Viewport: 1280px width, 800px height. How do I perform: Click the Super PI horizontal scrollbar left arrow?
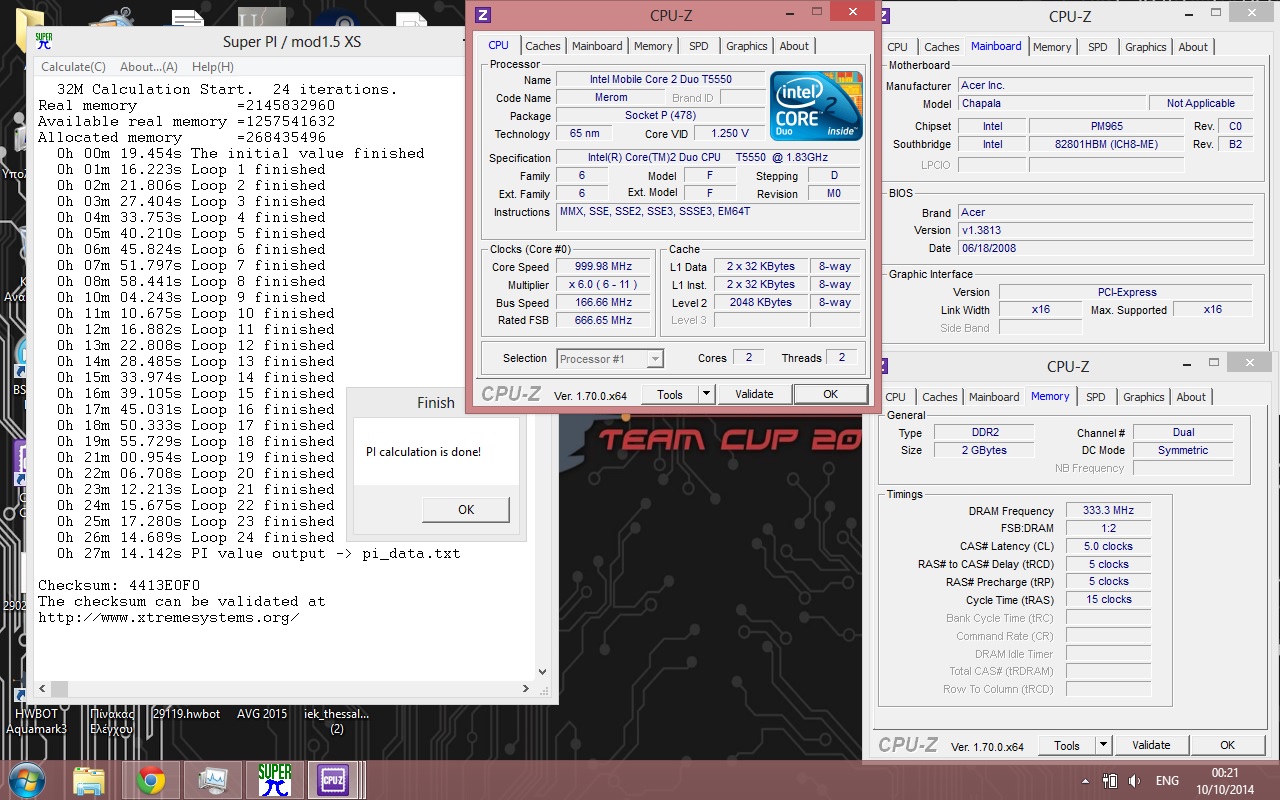coord(44,689)
